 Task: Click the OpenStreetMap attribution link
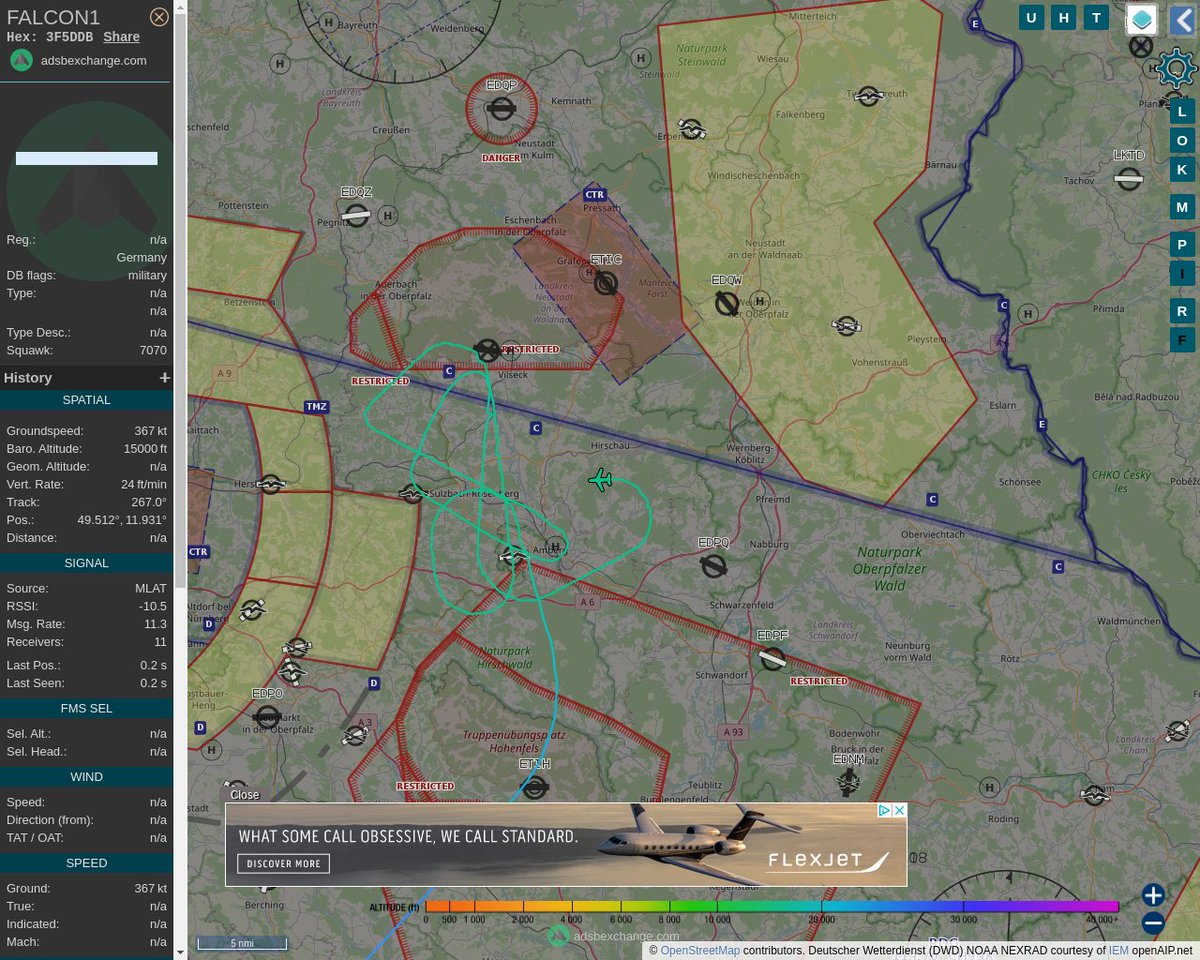click(x=700, y=950)
